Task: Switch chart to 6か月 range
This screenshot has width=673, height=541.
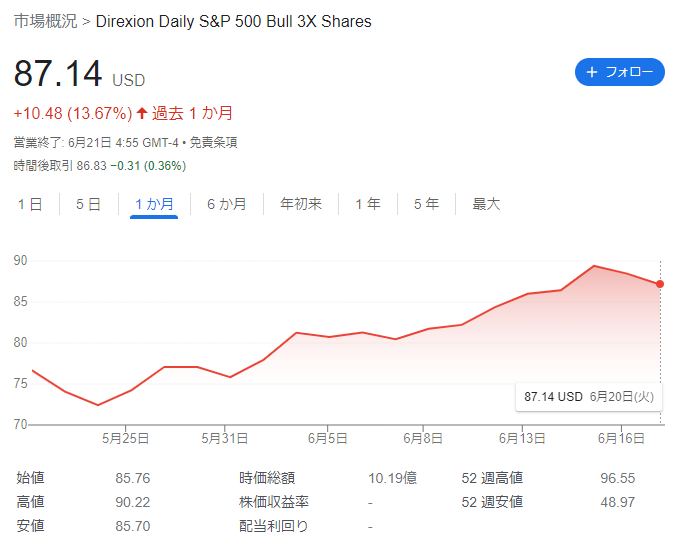Action: coord(227,204)
